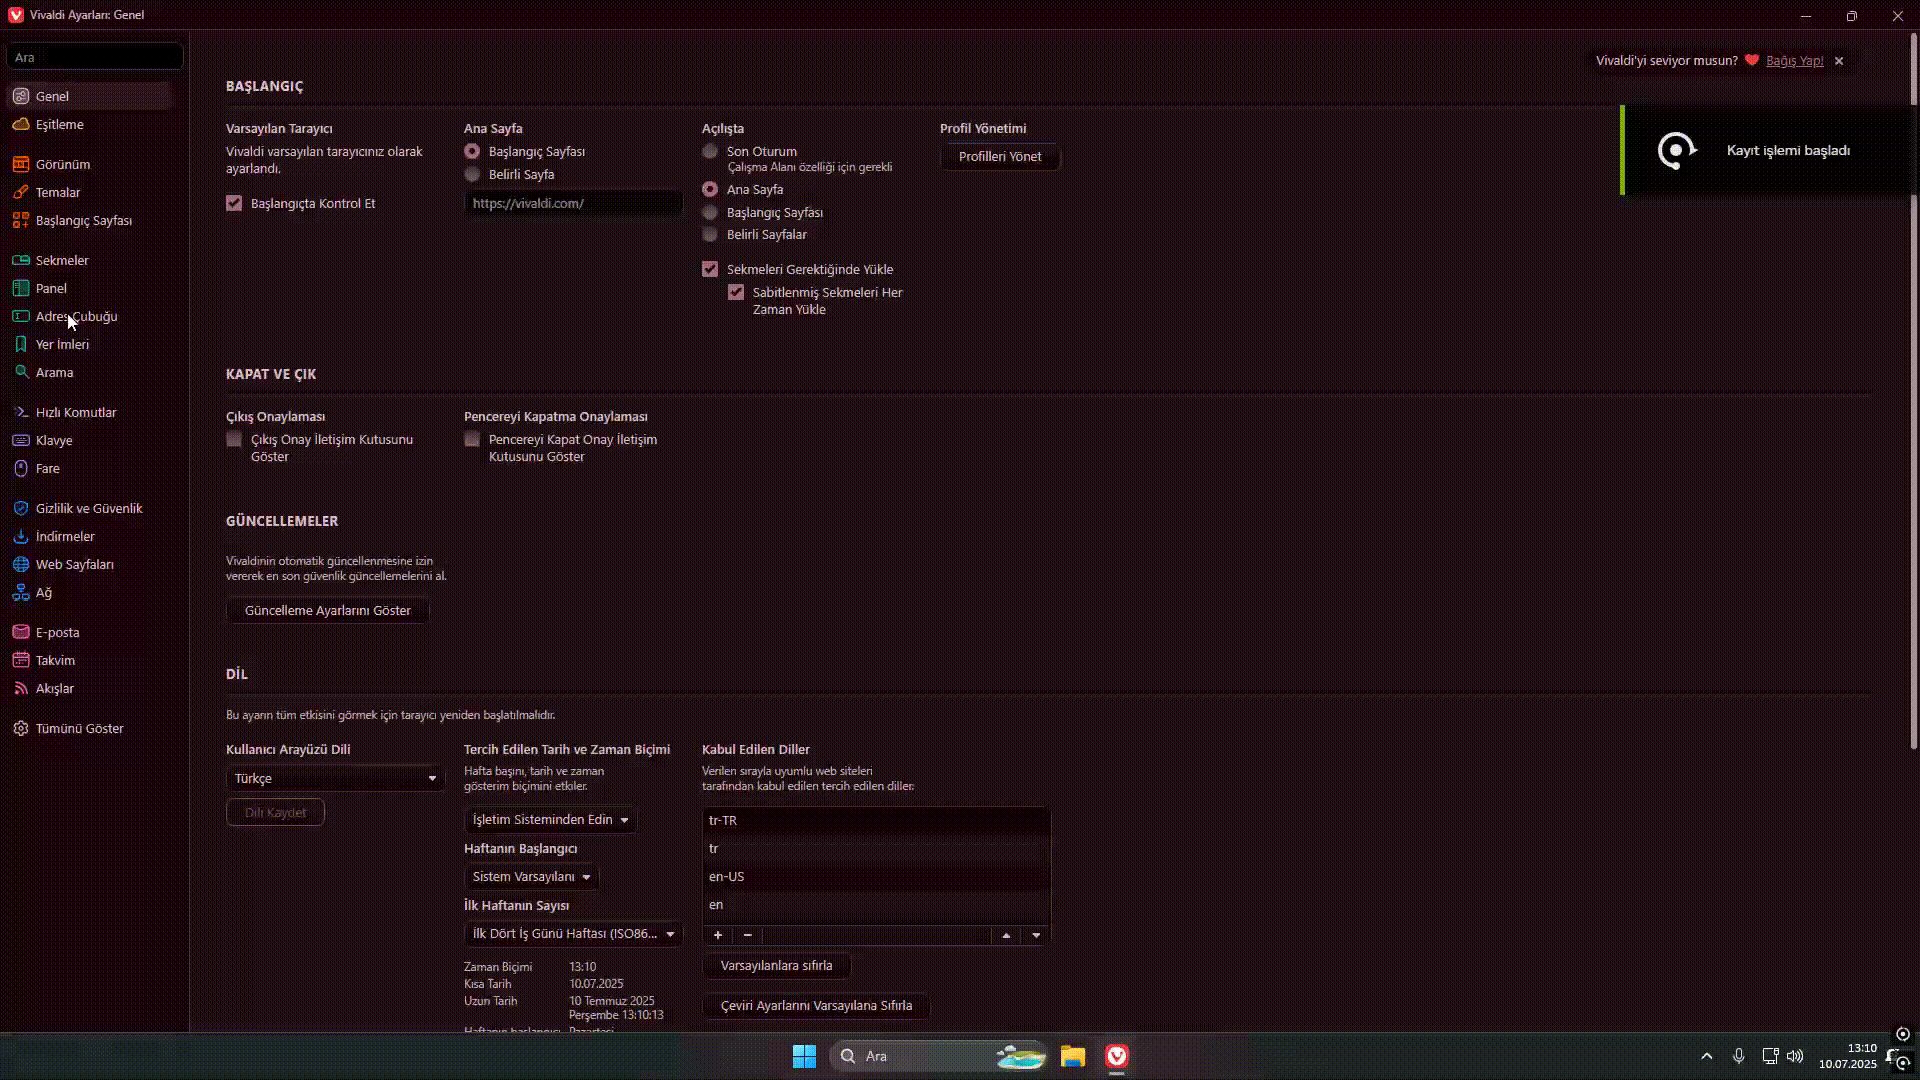The height and width of the screenshot is (1080, 1920).
Task: Select Başlangıç Sayfası under Ana Sayfa
Action: (x=472, y=152)
